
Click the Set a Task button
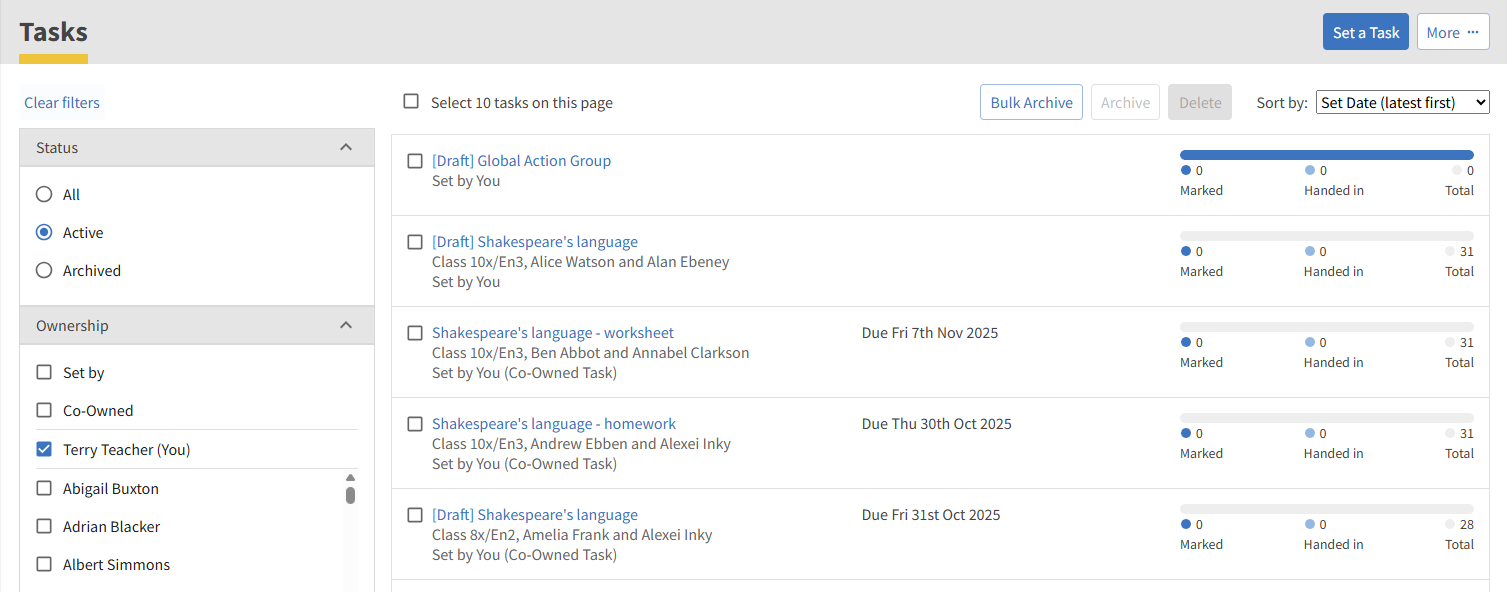click(x=1365, y=32)
